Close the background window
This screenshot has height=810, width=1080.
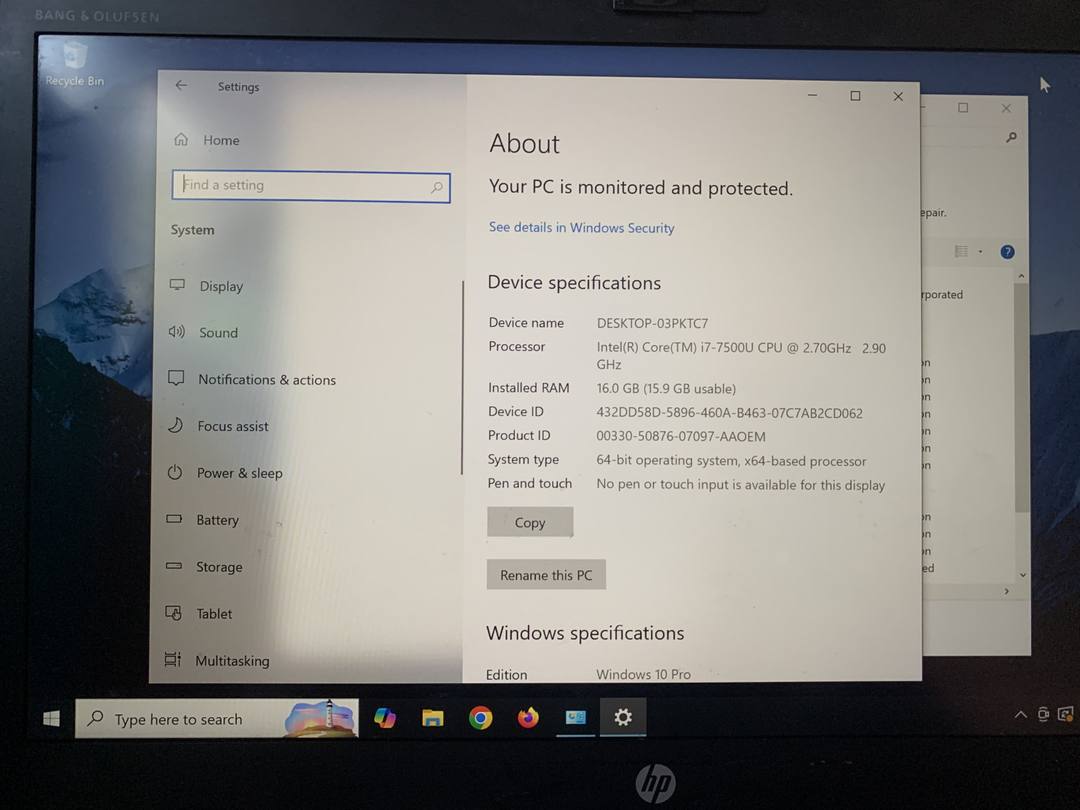1006,108
